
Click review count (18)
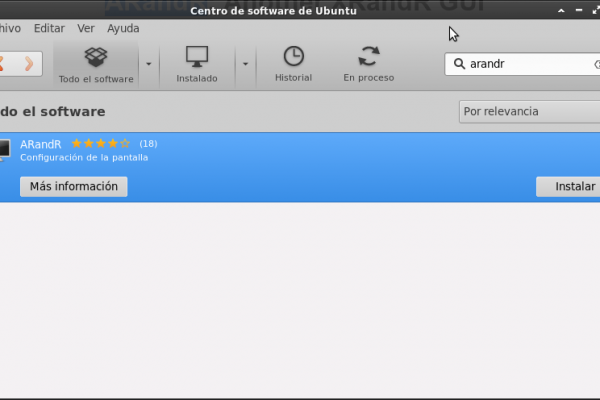[x=148, y=144]
